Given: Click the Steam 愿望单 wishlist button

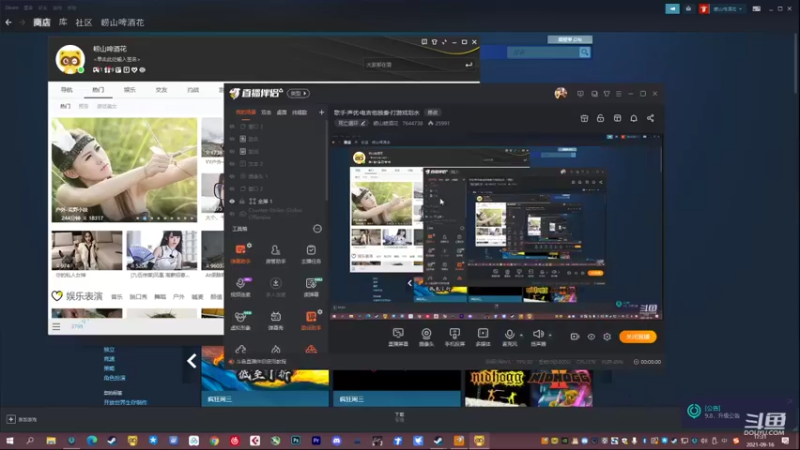Looking at the screenshot, I should click(570, 39).
